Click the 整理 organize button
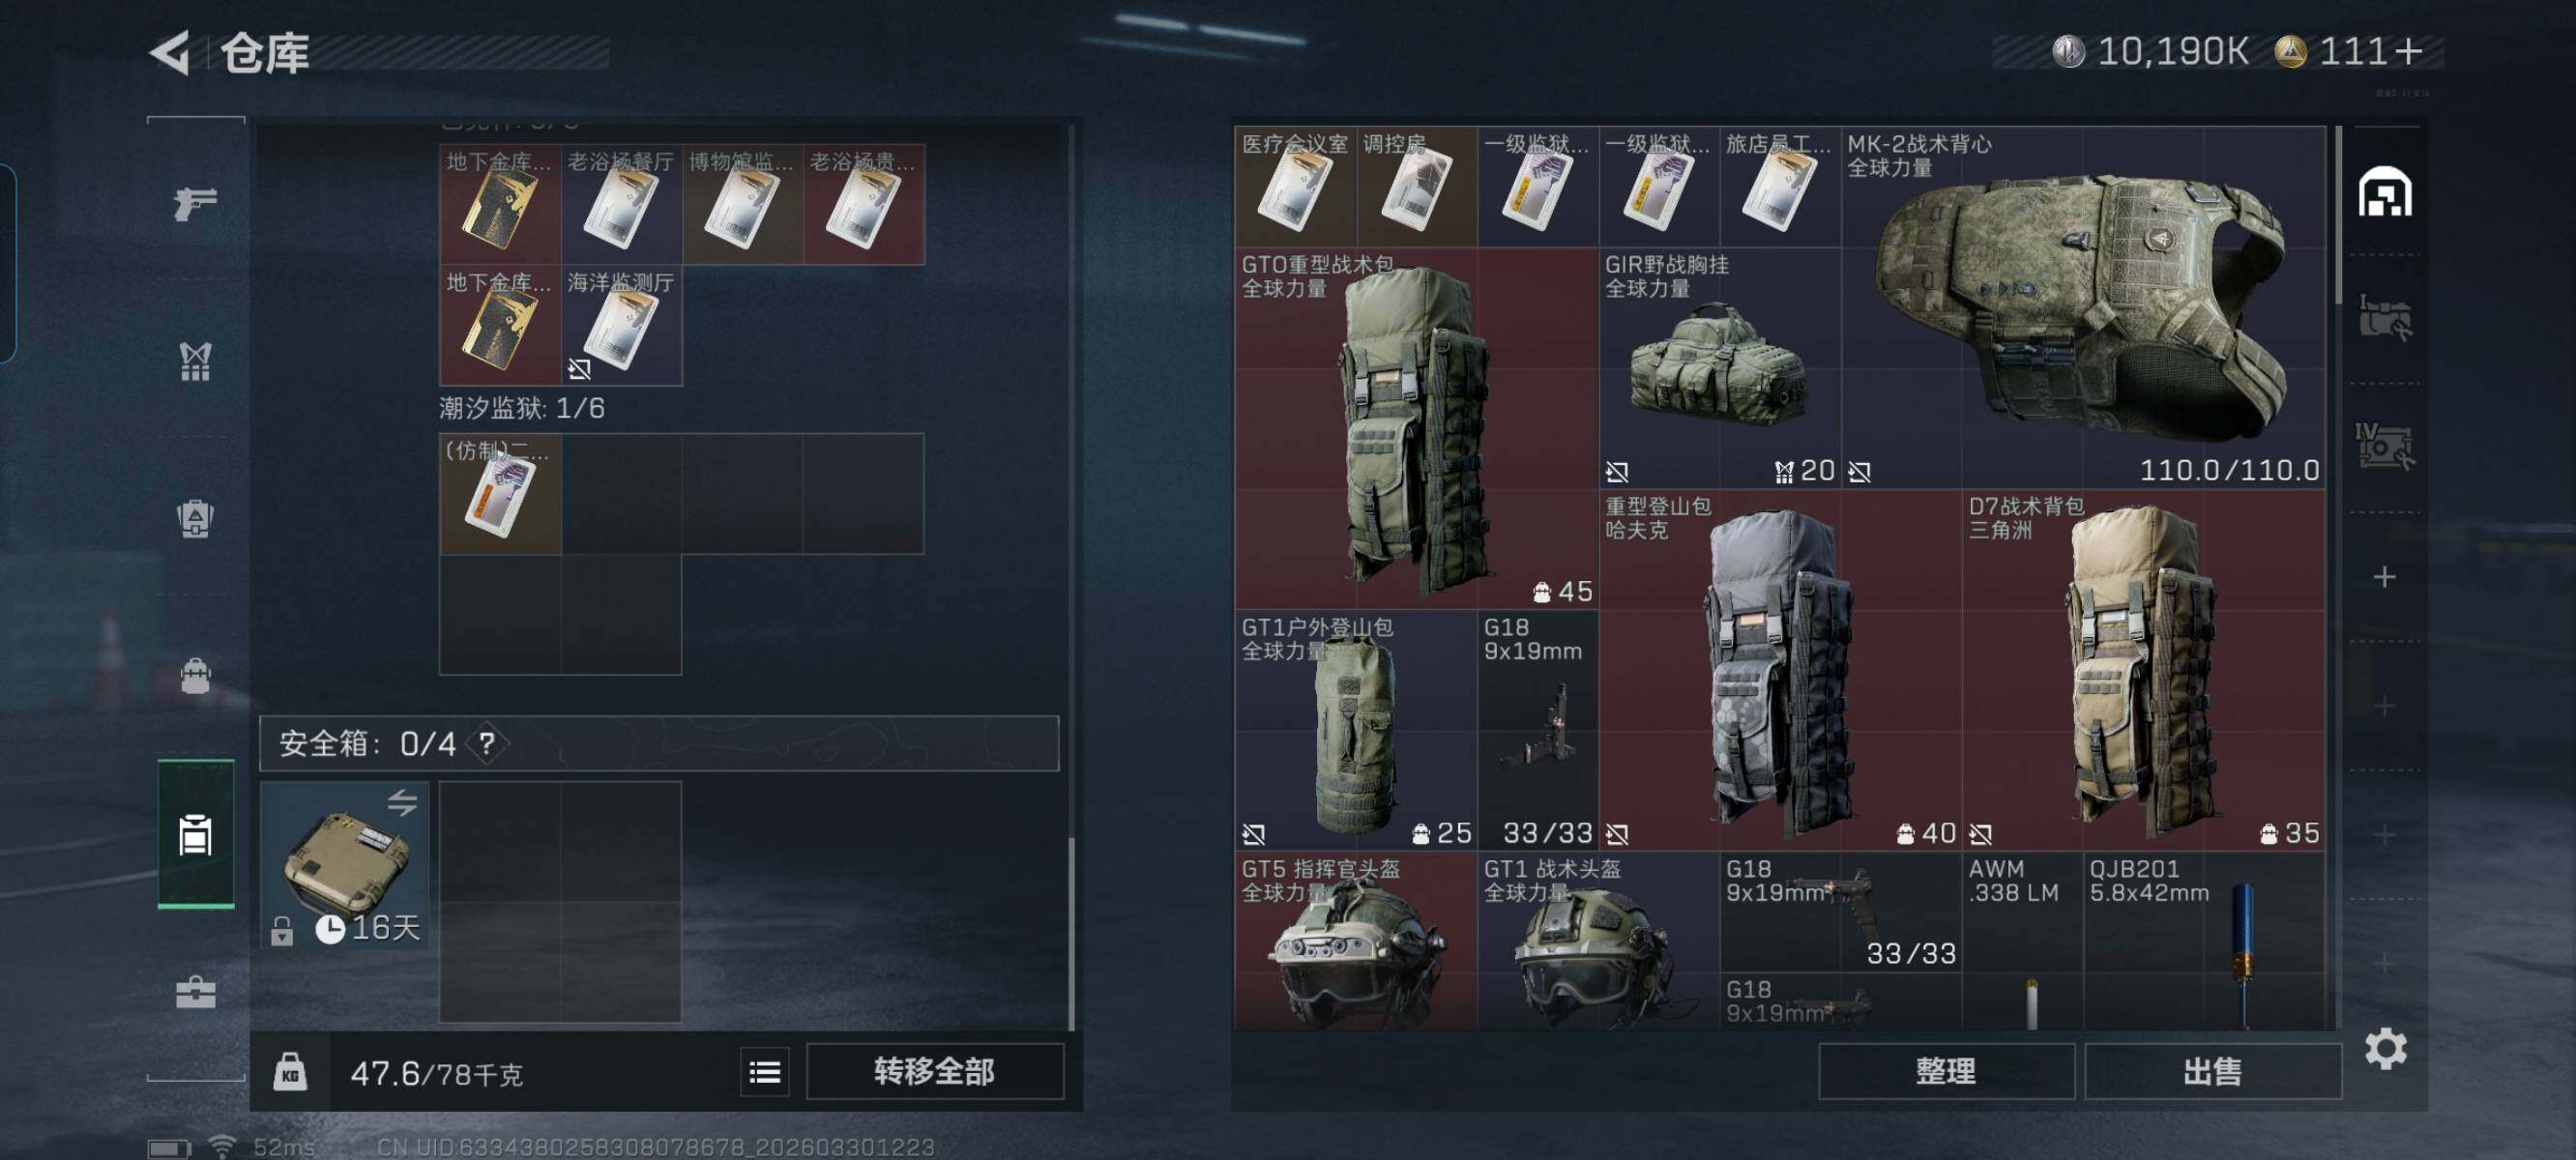Screen dimensions: 2576x1160 1945,1071
